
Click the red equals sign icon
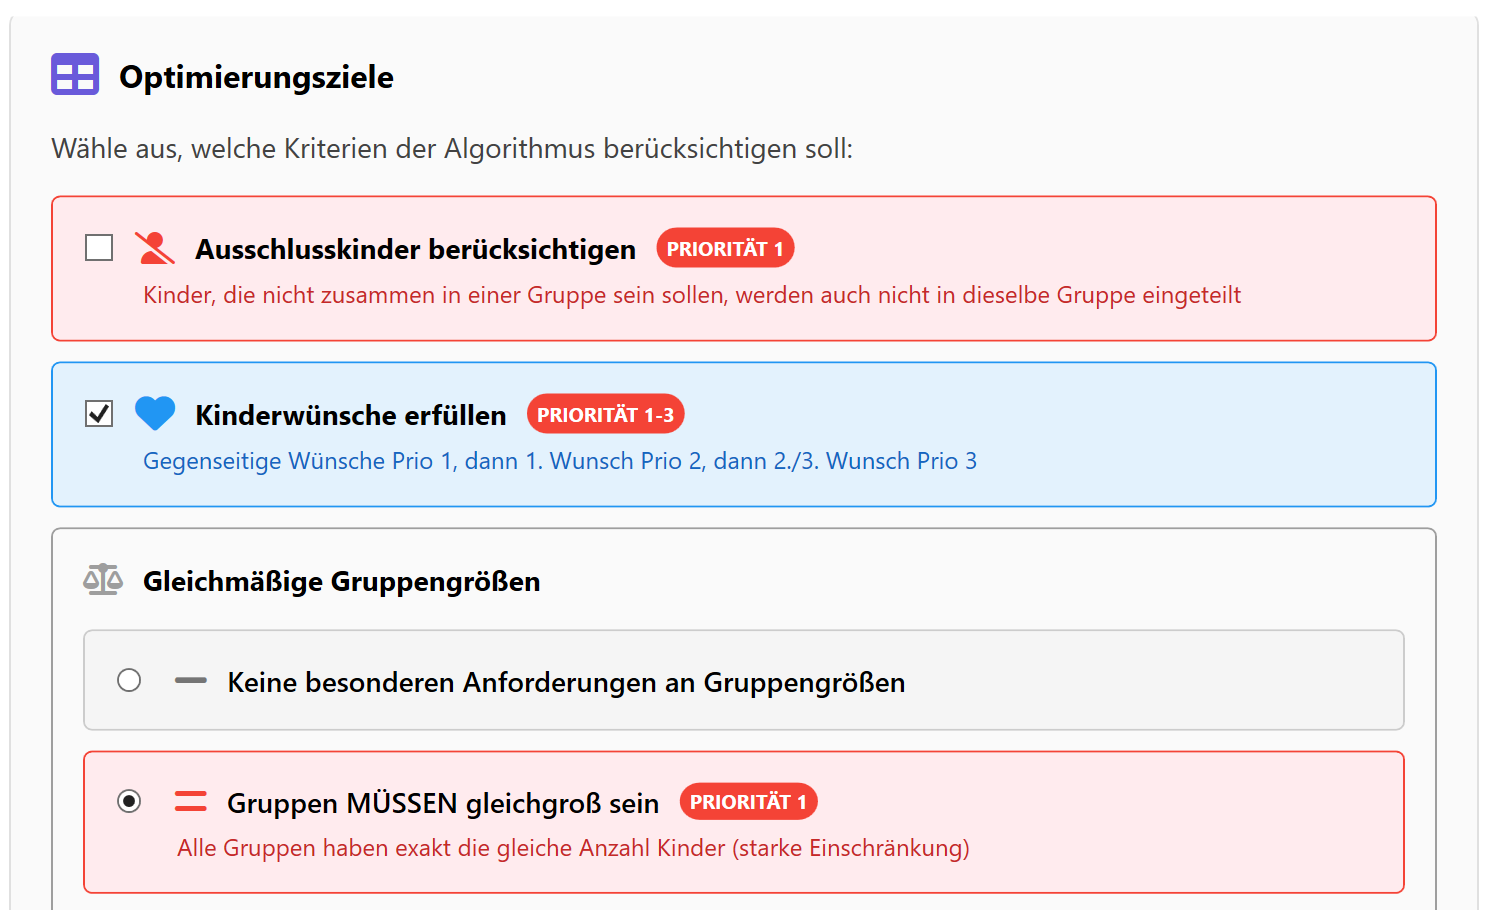click(190, 802)
